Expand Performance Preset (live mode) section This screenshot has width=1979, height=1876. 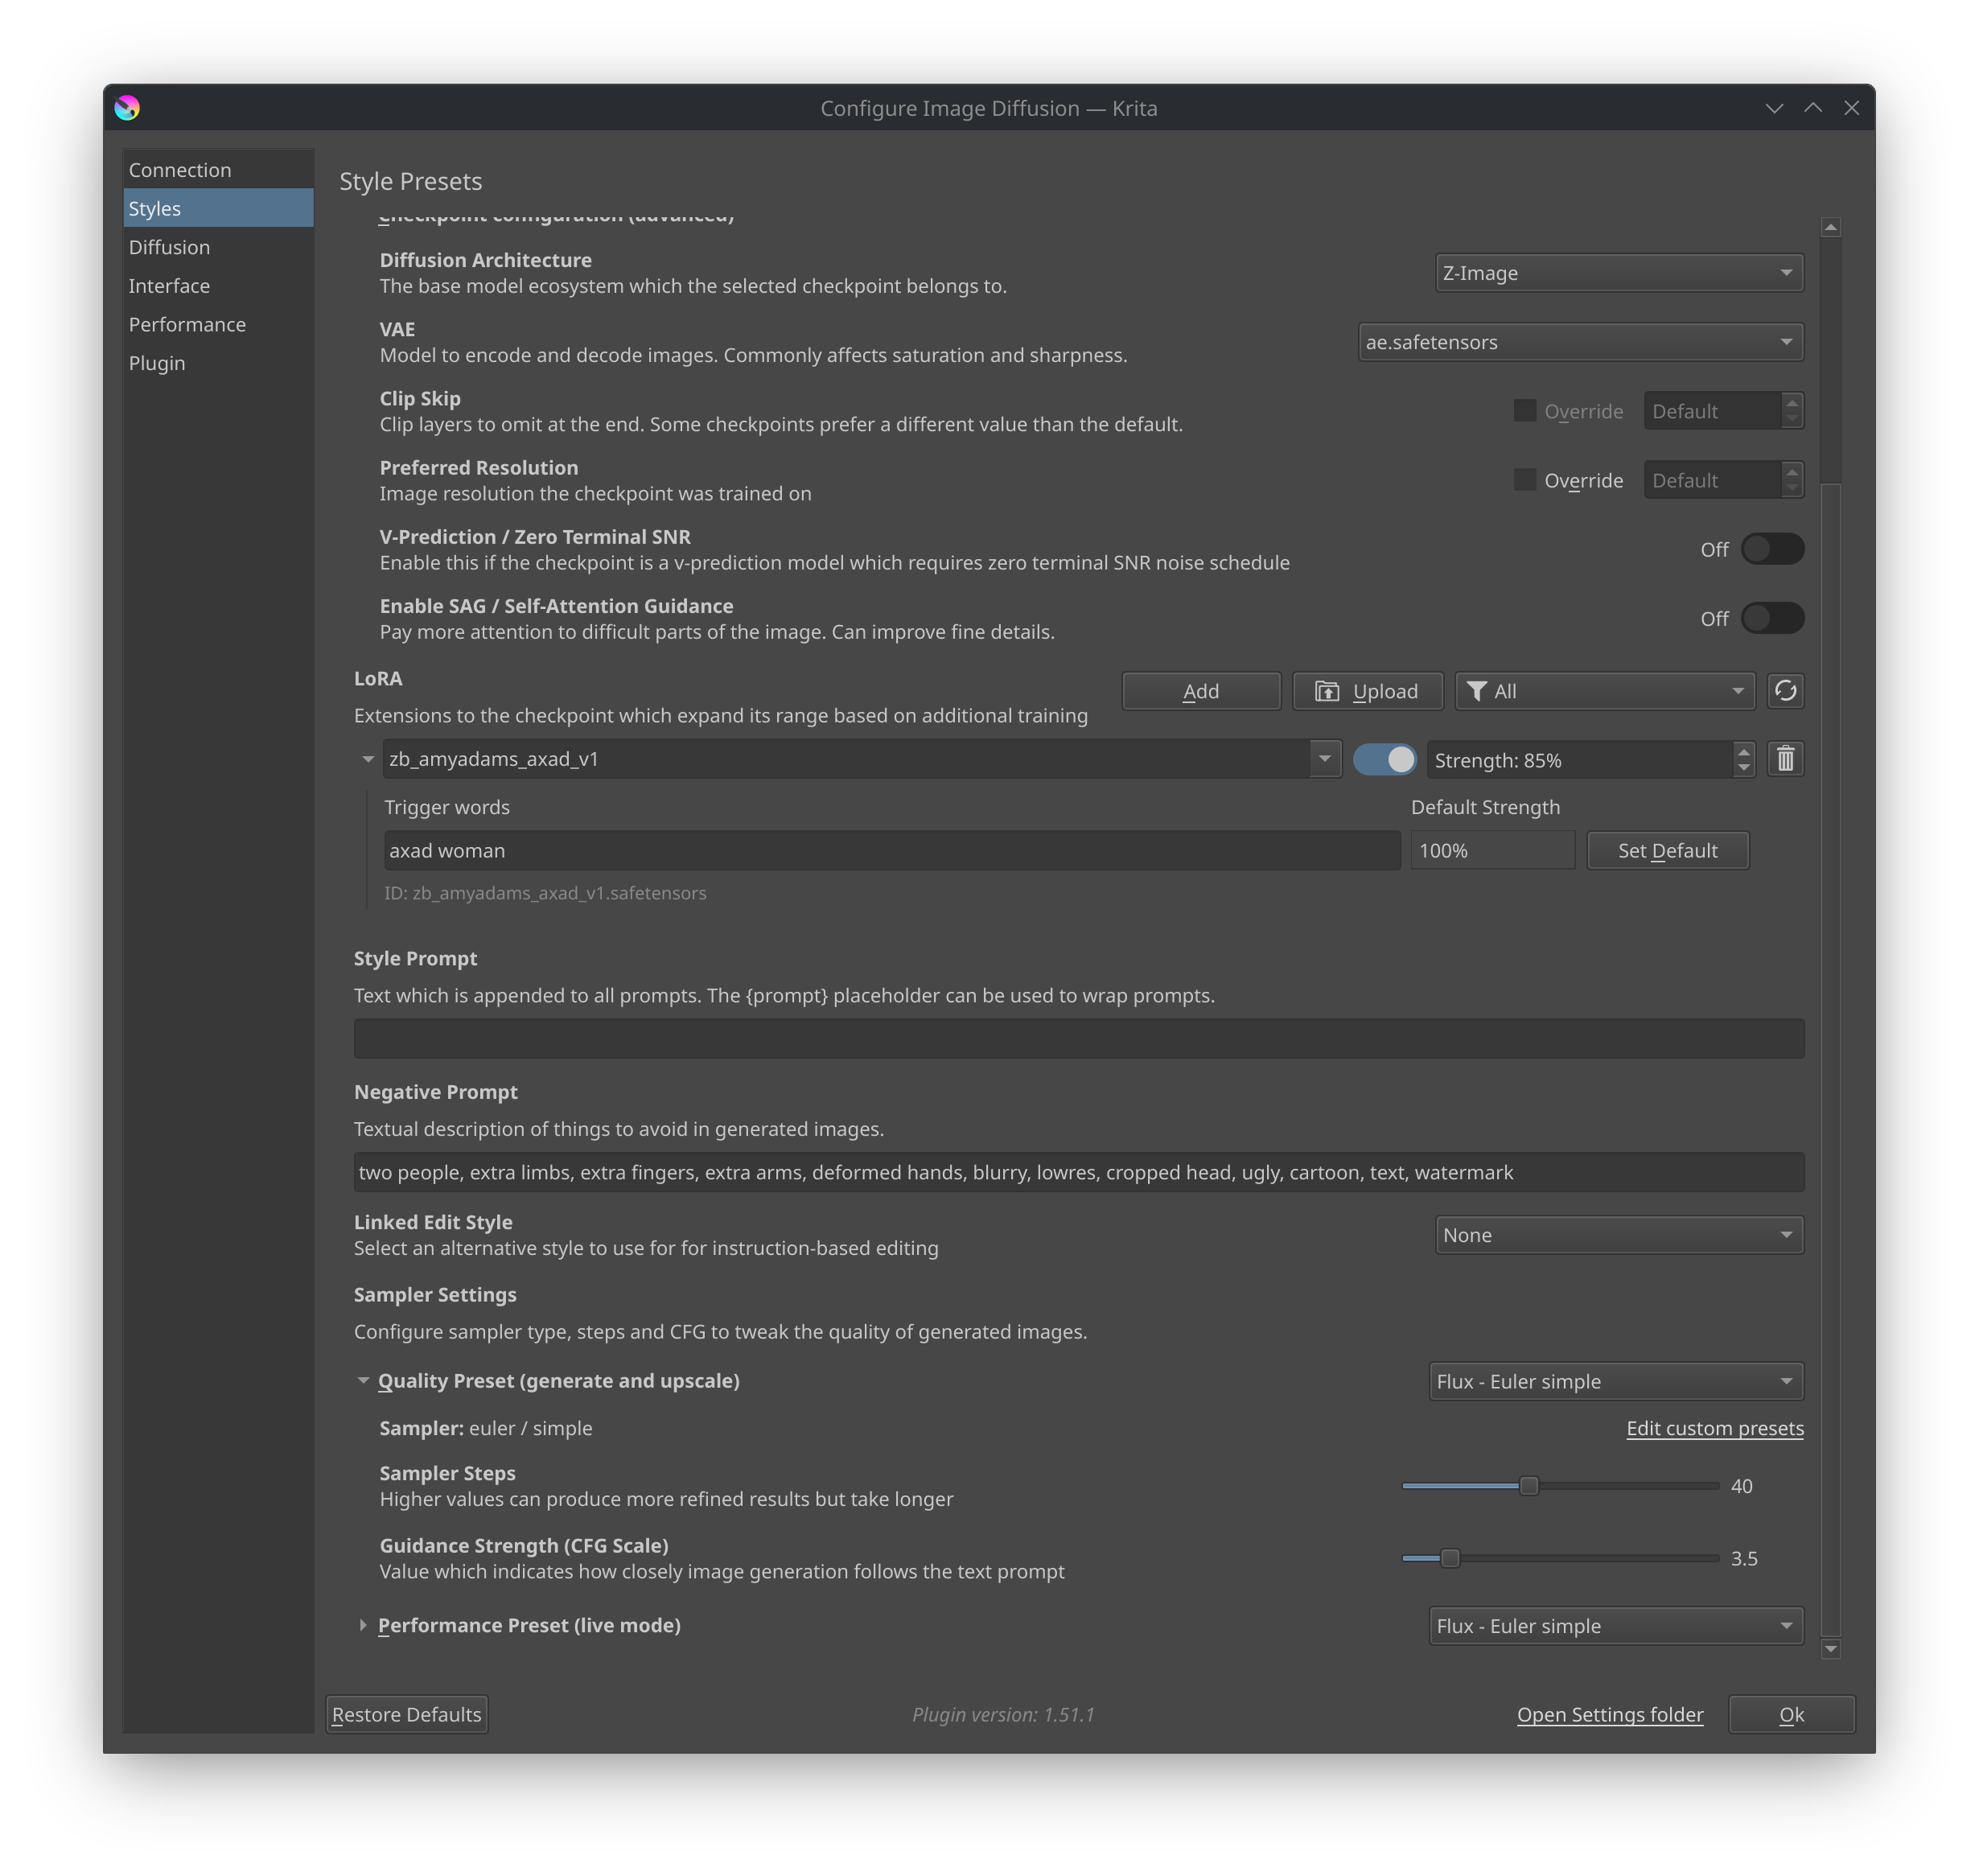point(363,1625)
